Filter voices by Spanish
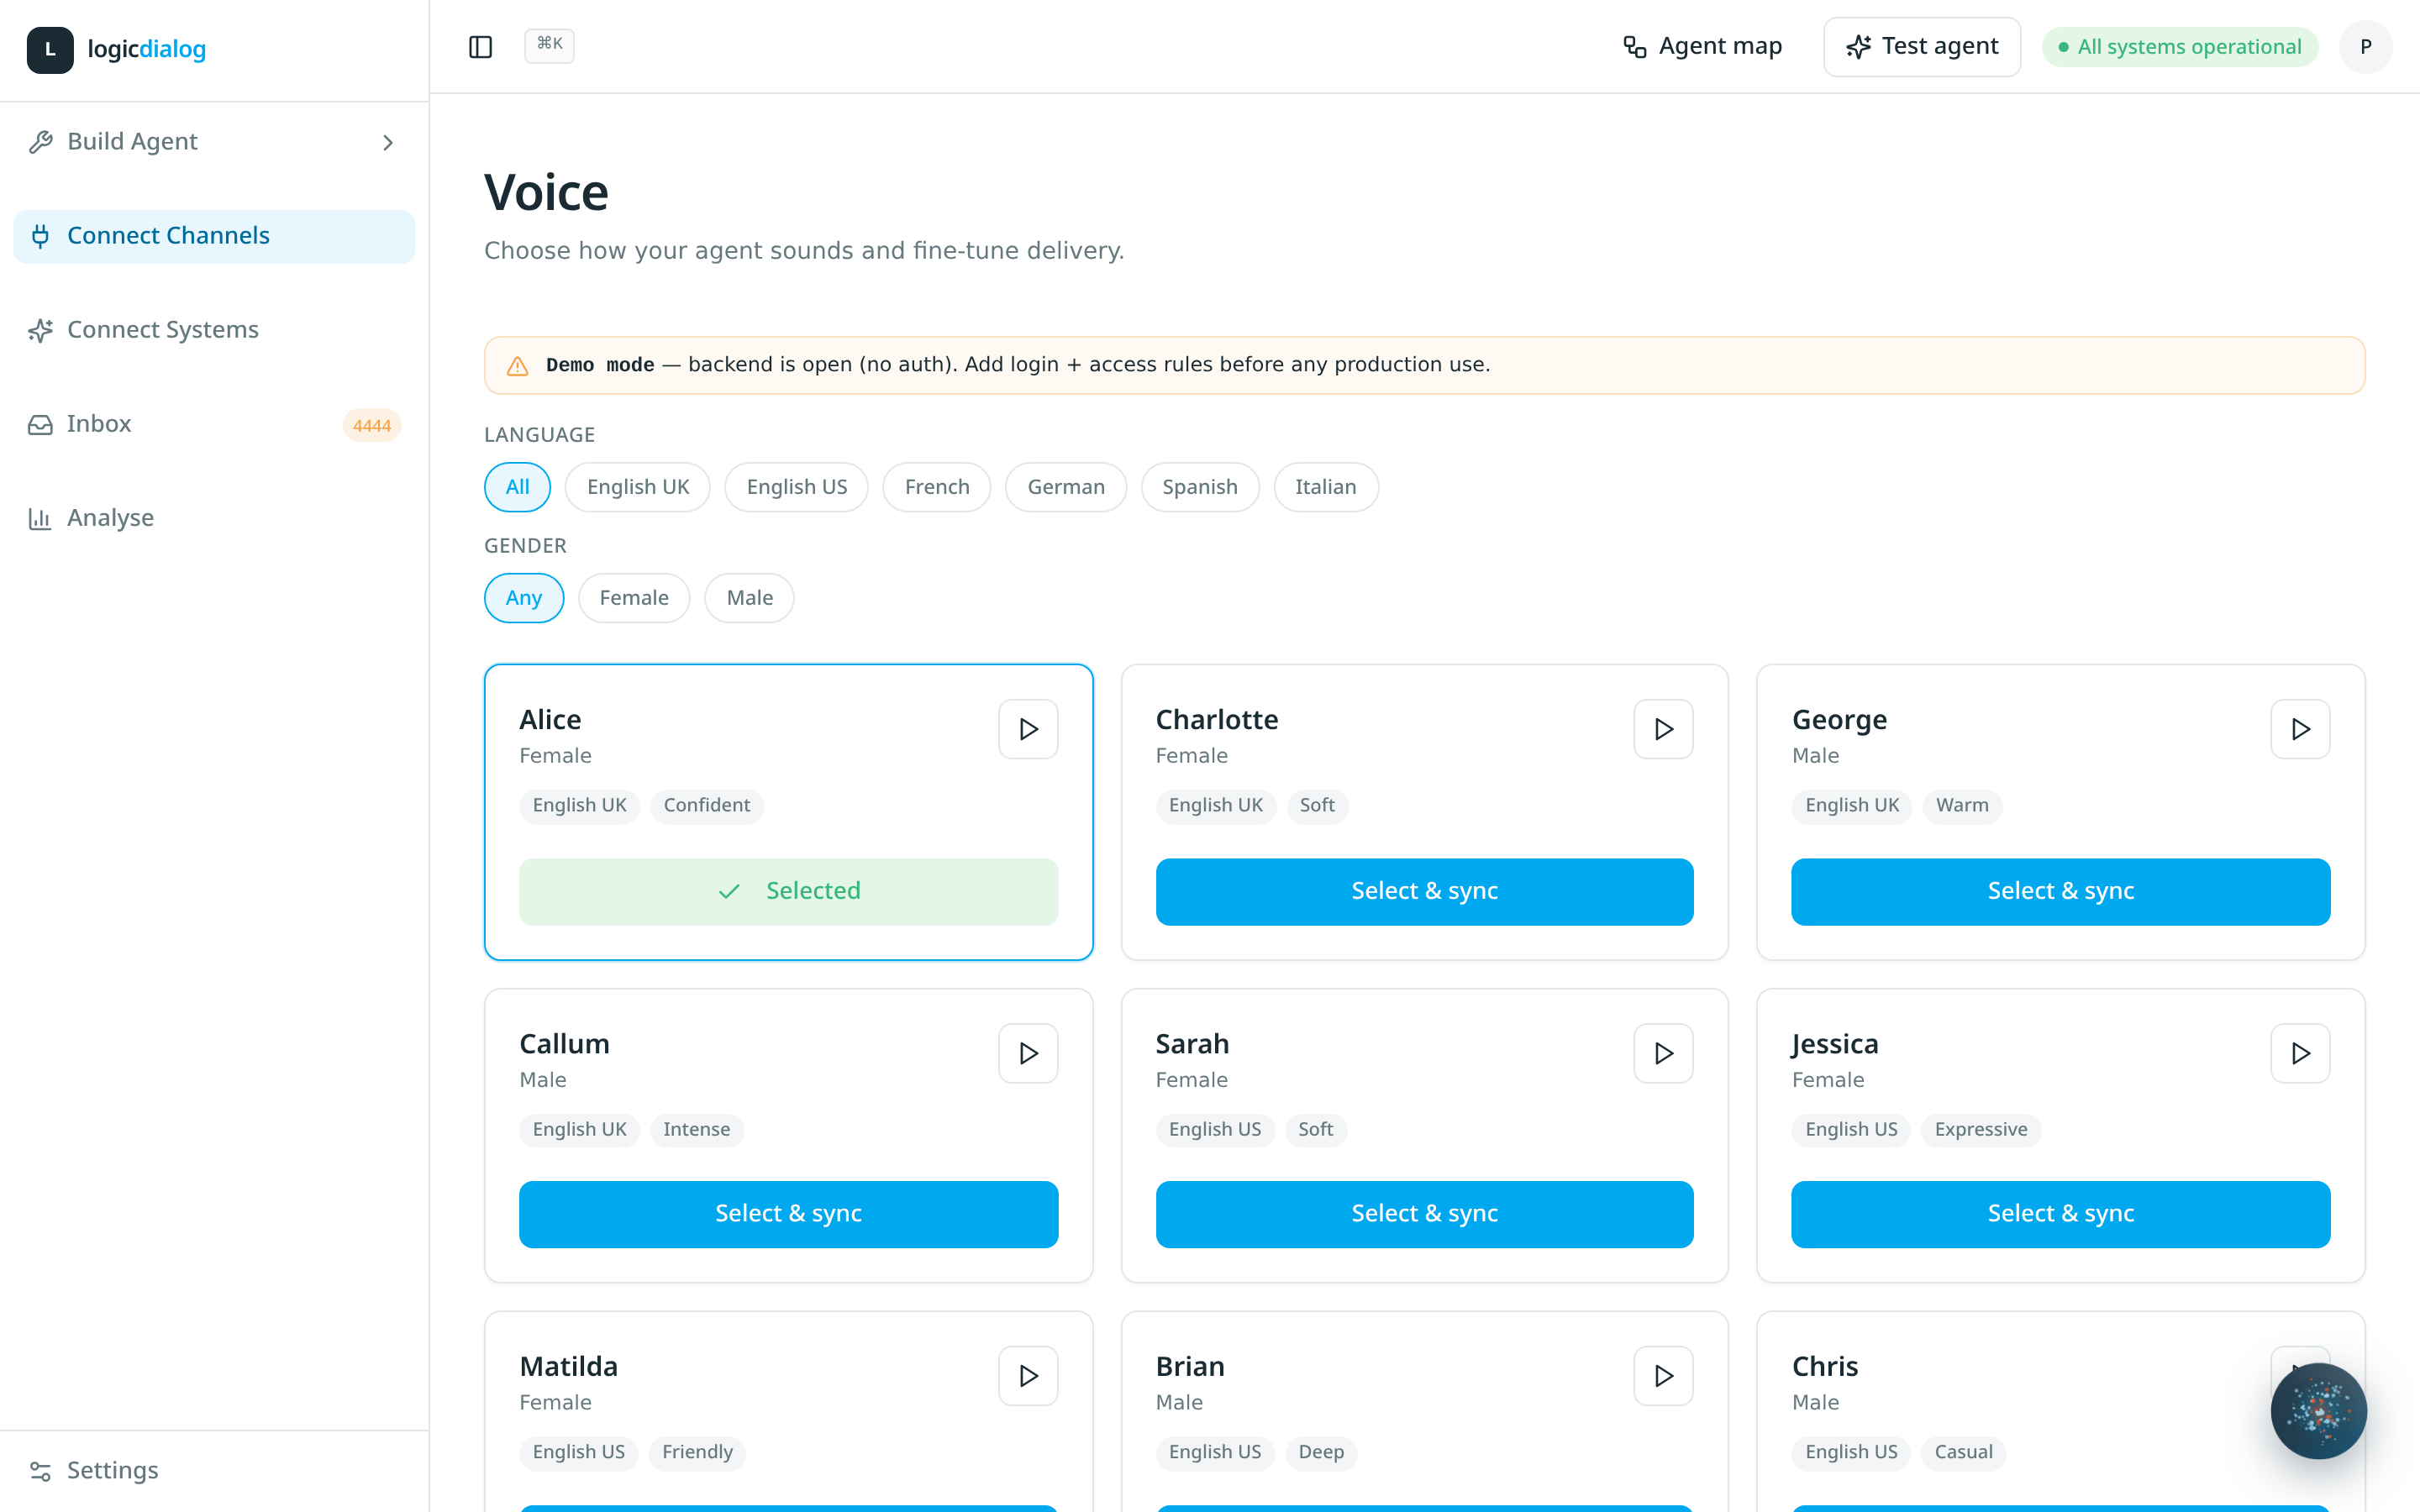2420x1512 pixels. (1200, 487)
